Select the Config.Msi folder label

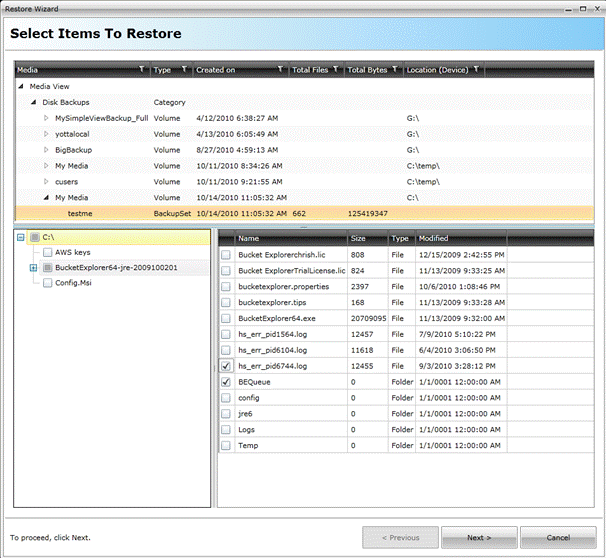tap(73, 283)
